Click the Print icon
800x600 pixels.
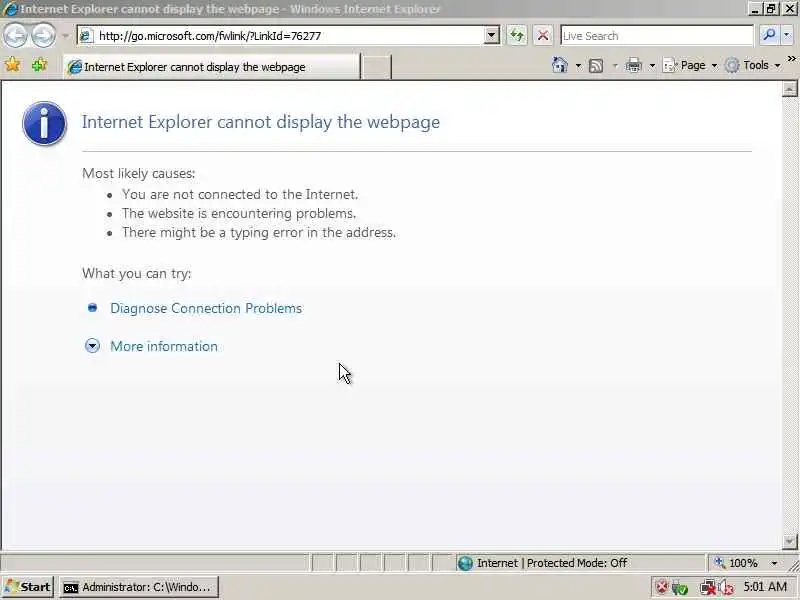[633, 65]
